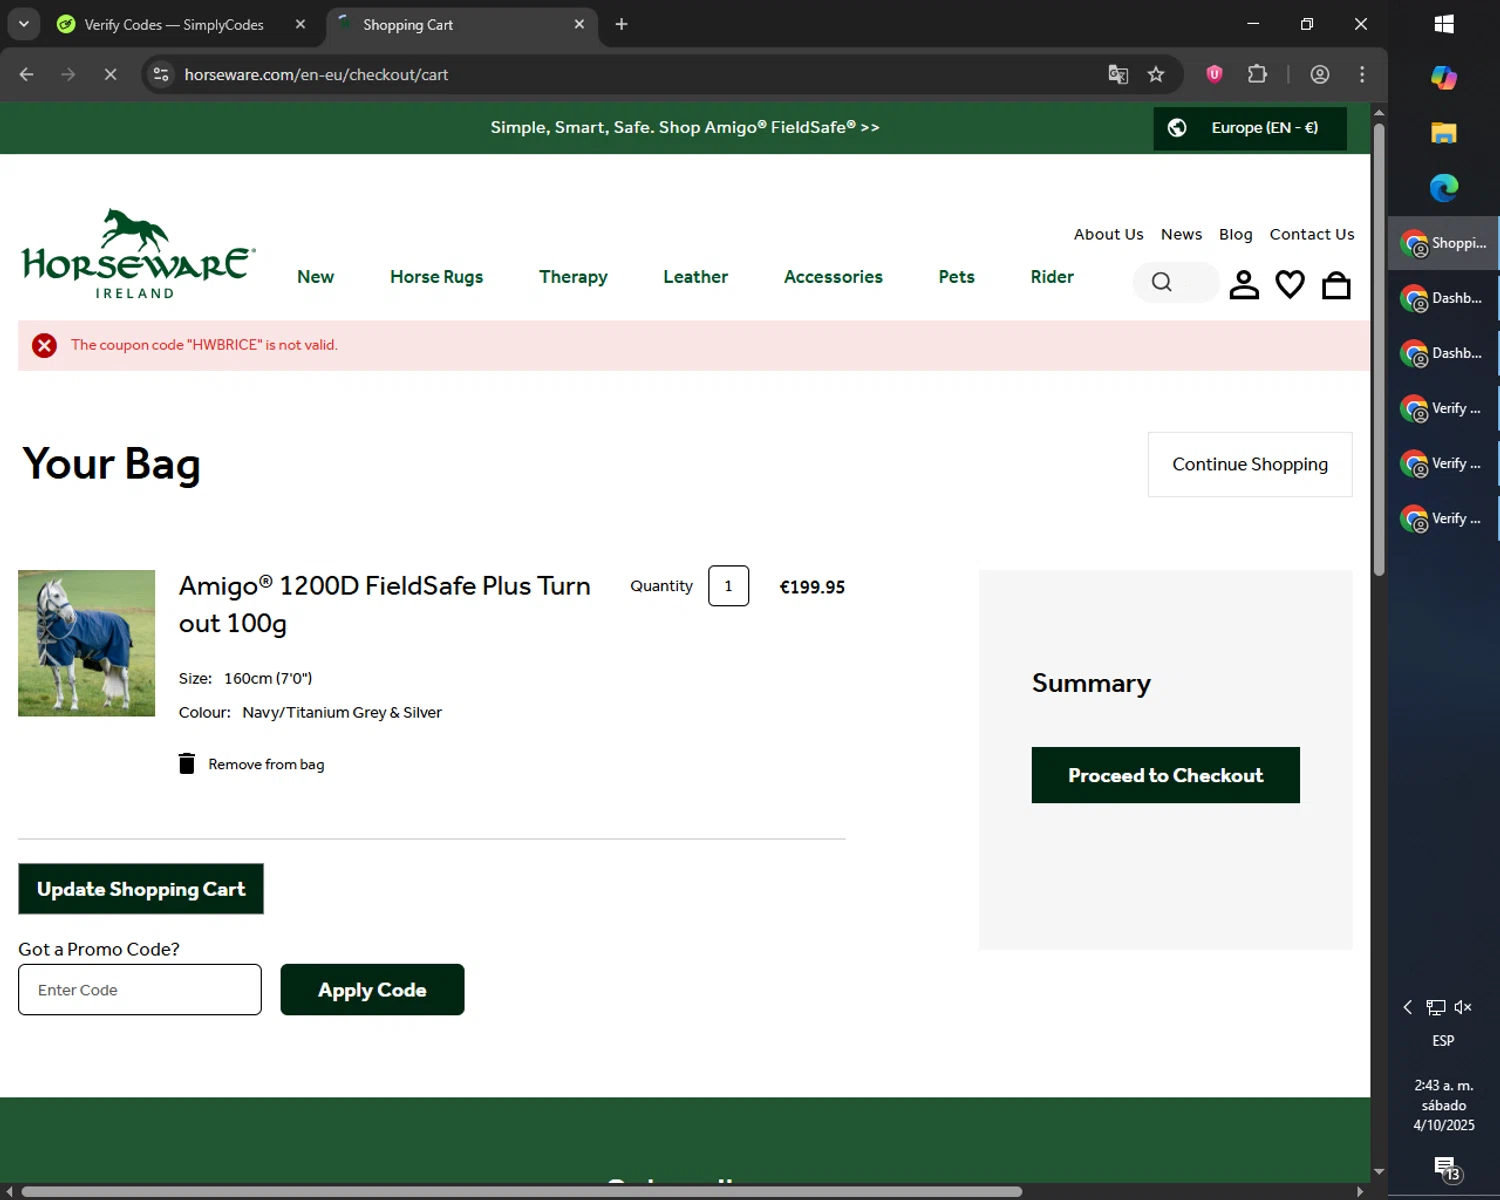This screenshot has width=1500, height=1200.
Task: Open the search icon in site header
Action: [1161, 283]
